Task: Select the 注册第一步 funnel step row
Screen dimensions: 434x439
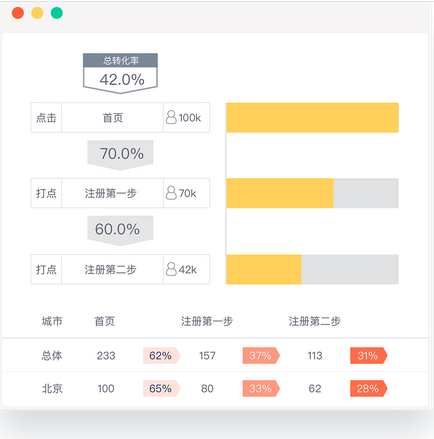Action: pos(120,193)
